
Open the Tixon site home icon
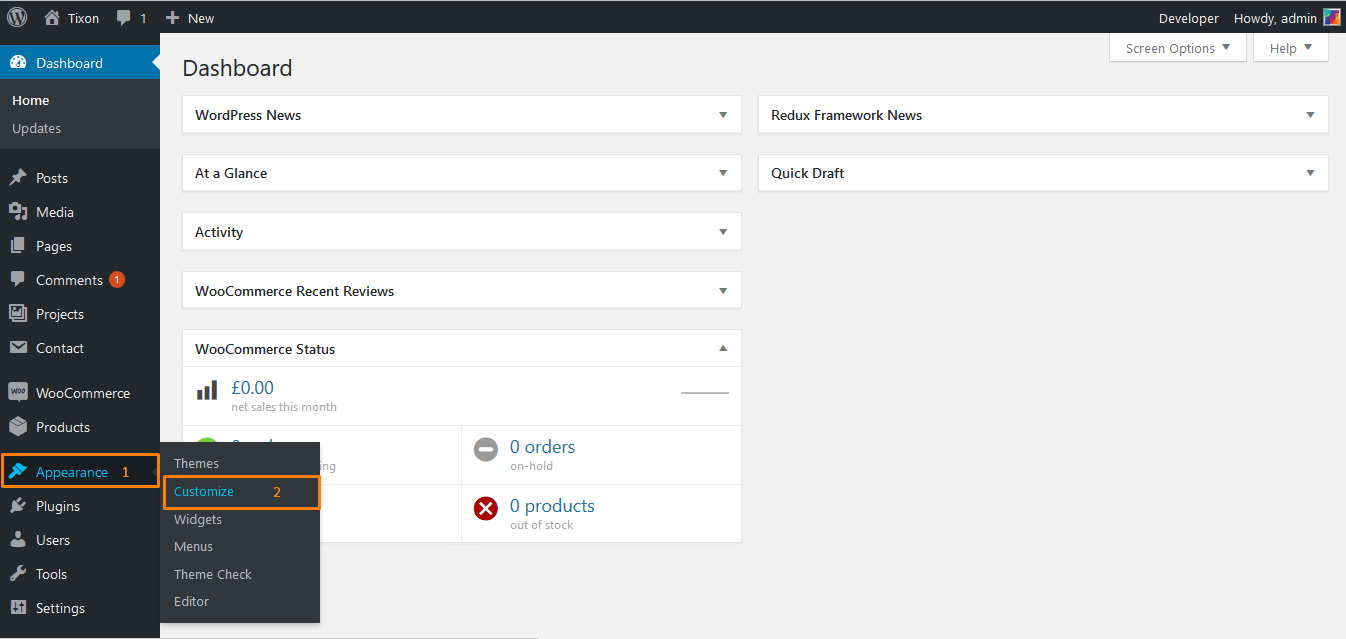click(52, 17)
